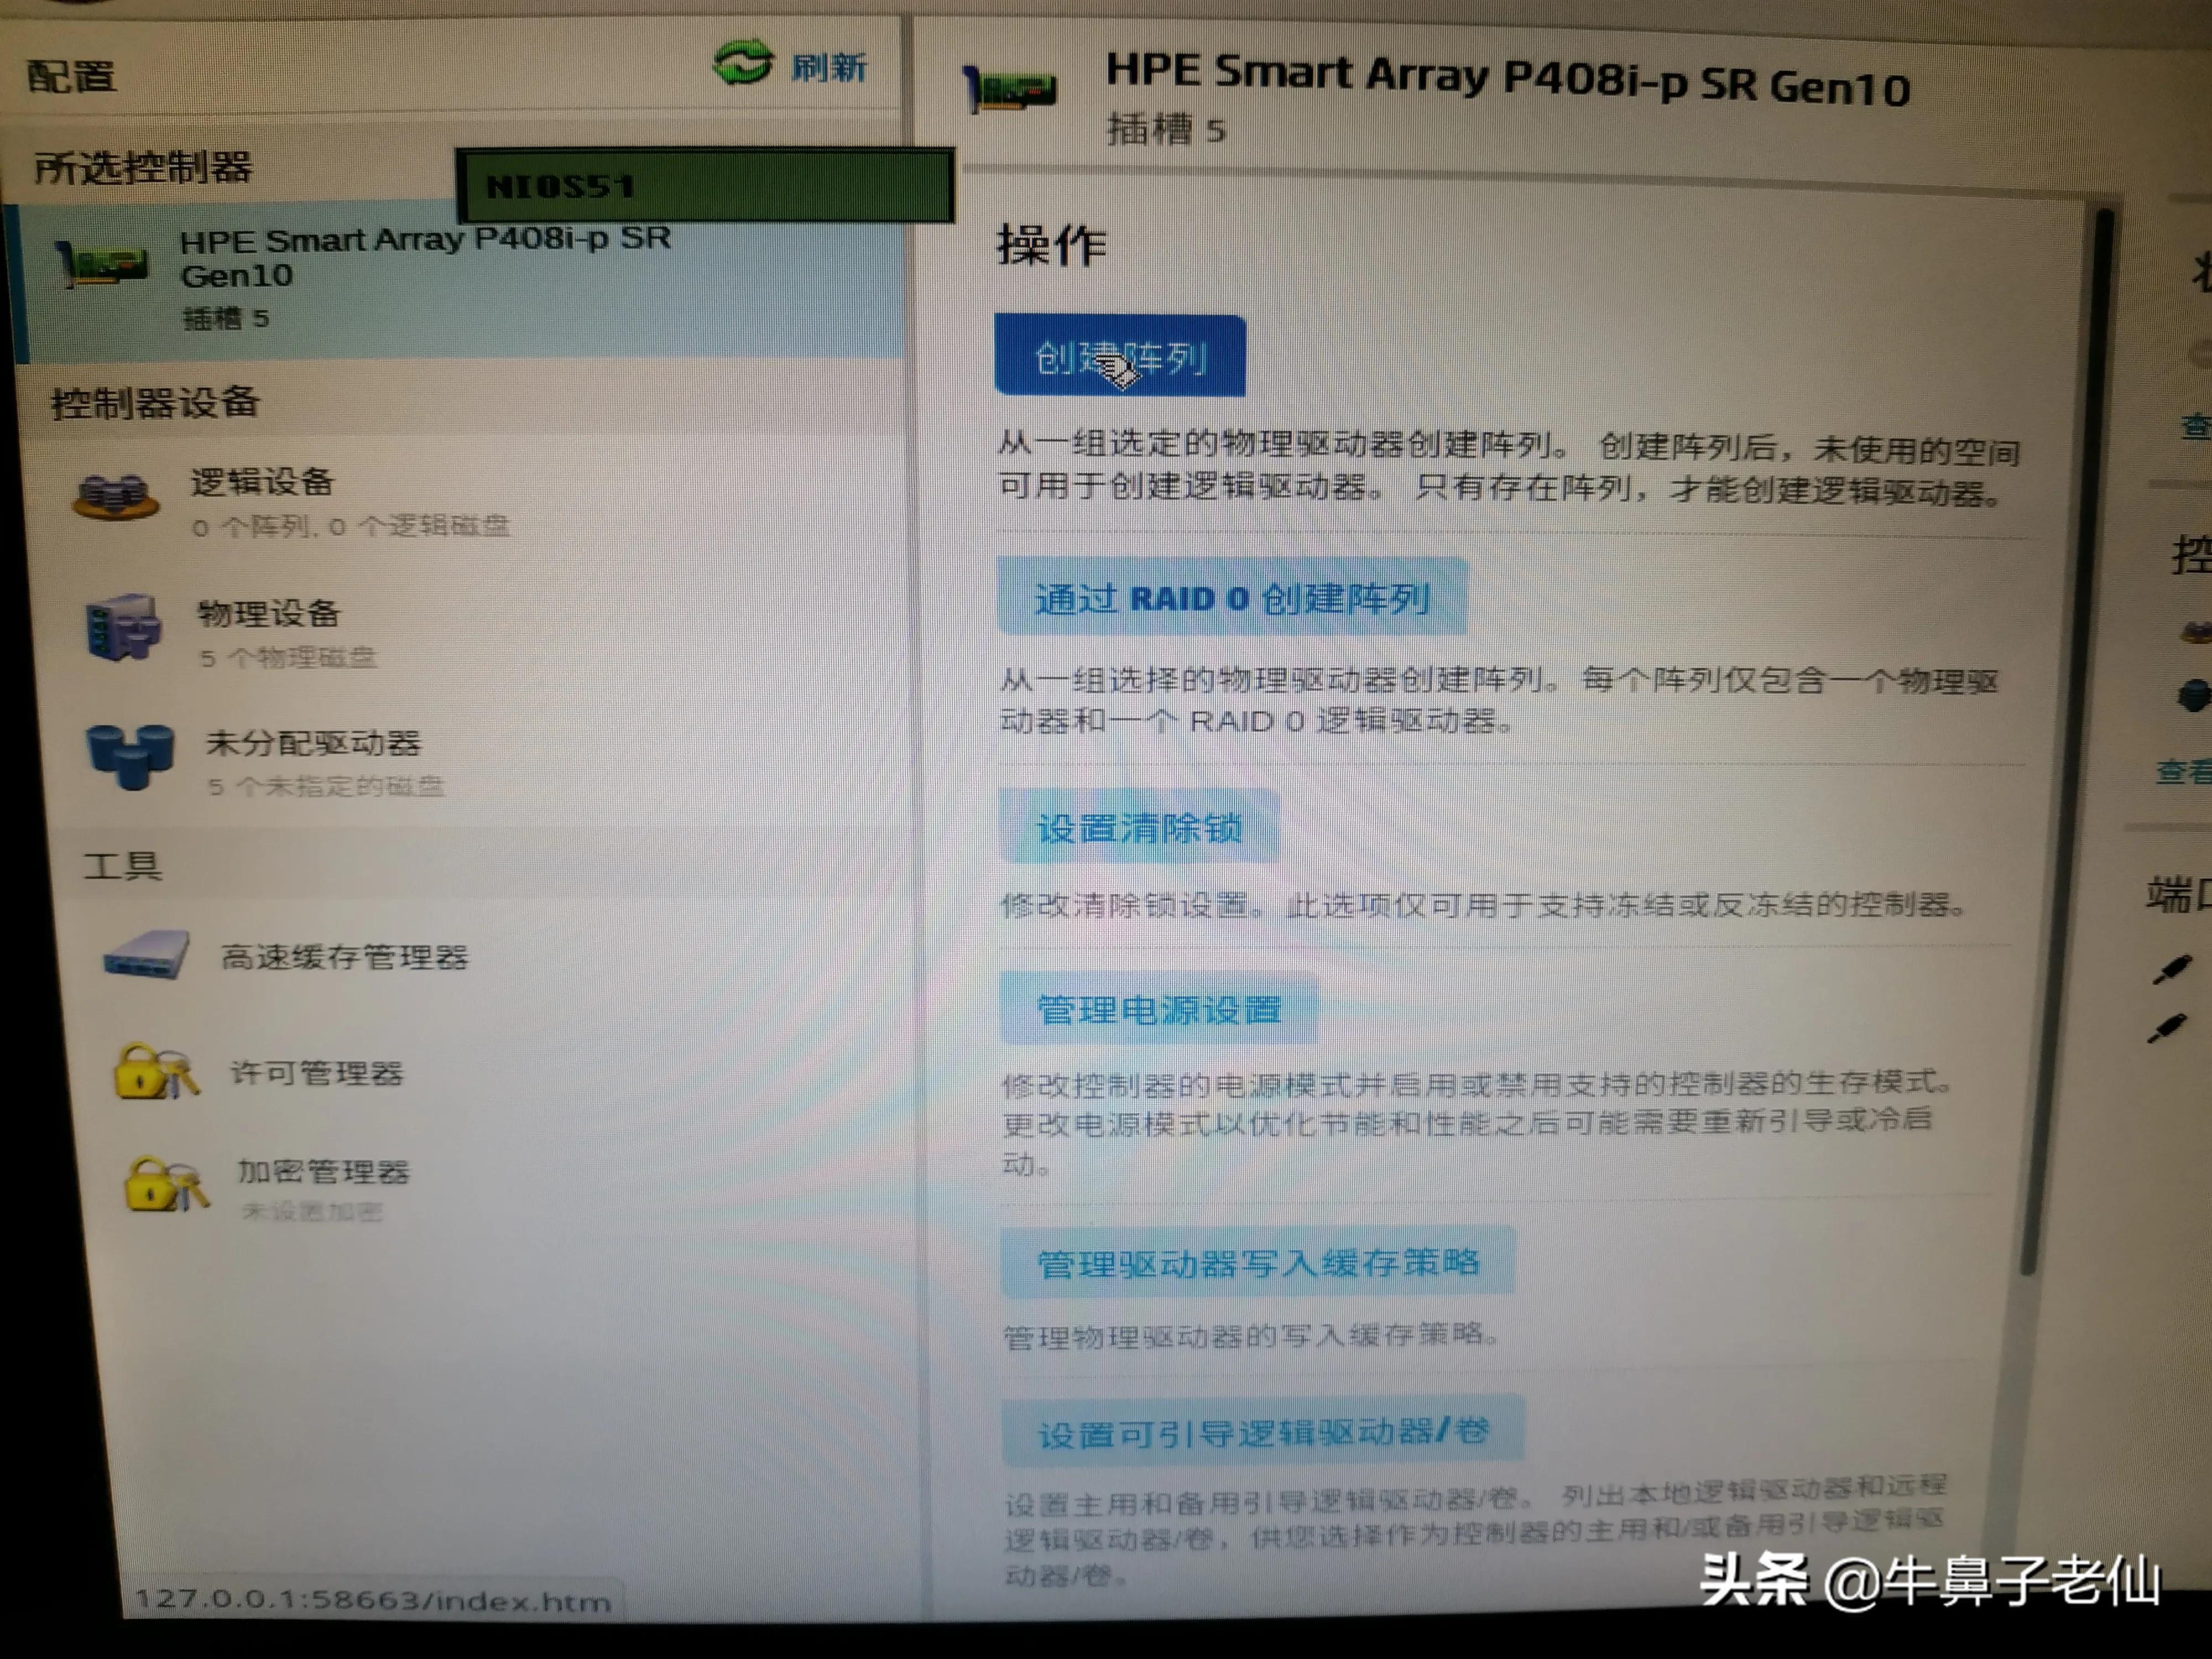Screen dimensions: 2212x1659
Task: Open 物理设备 physical devices icon
Action: (124, 627)
